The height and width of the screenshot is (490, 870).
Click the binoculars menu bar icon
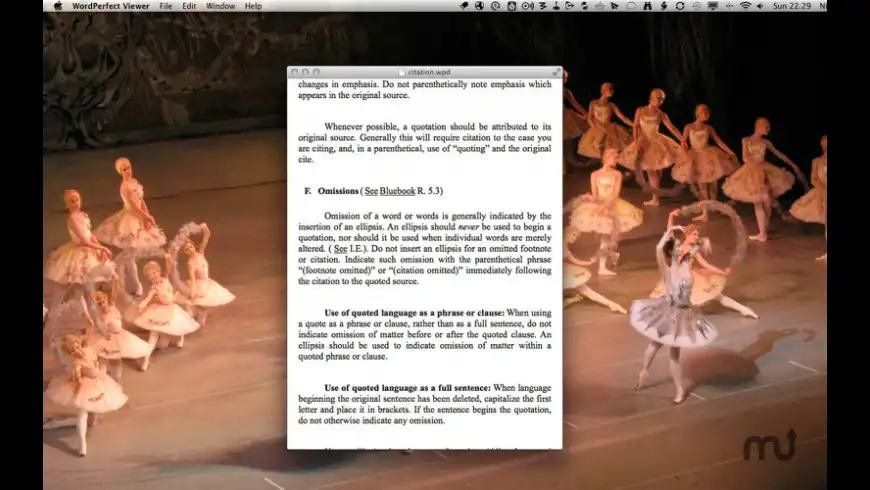coord(648,6)
